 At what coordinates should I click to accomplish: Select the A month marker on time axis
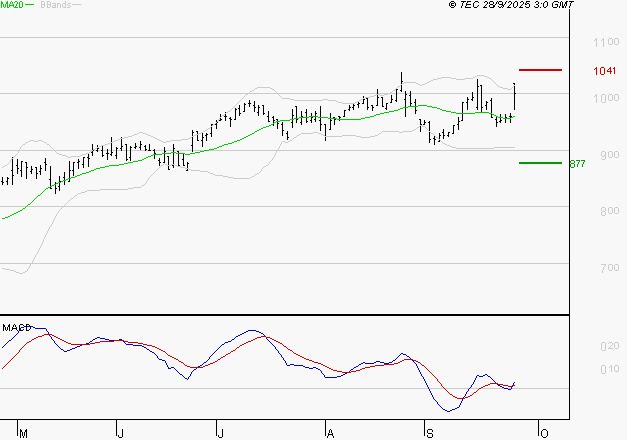329,433
